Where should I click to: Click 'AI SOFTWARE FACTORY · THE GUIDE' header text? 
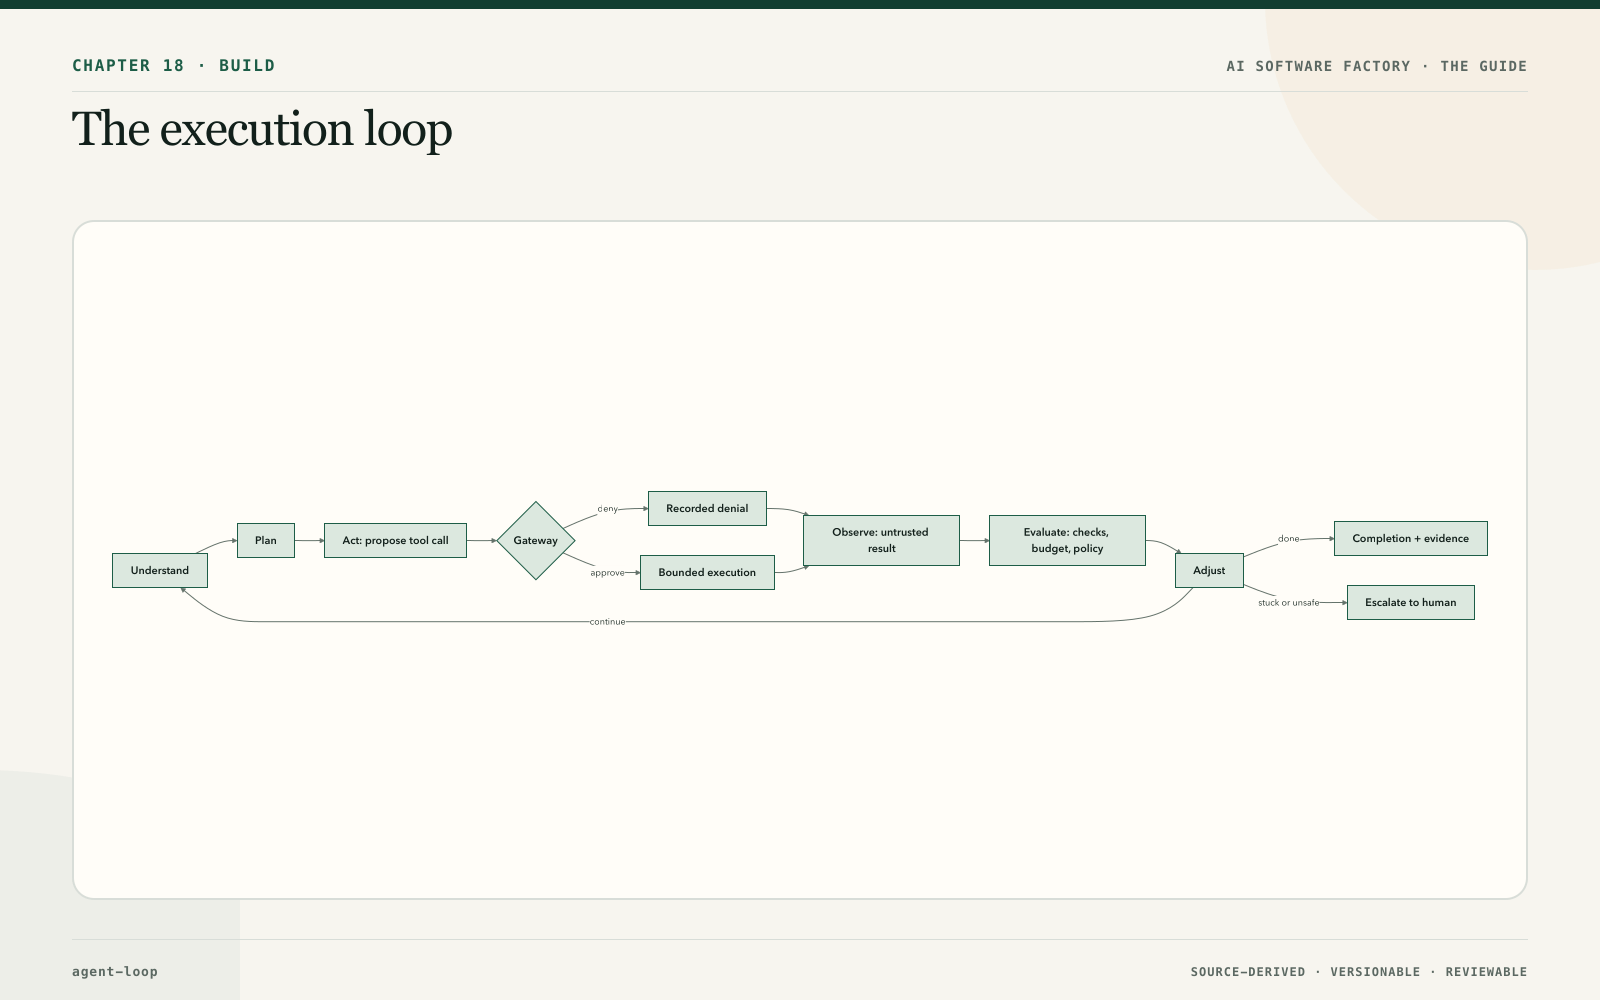pos(1377,66)
